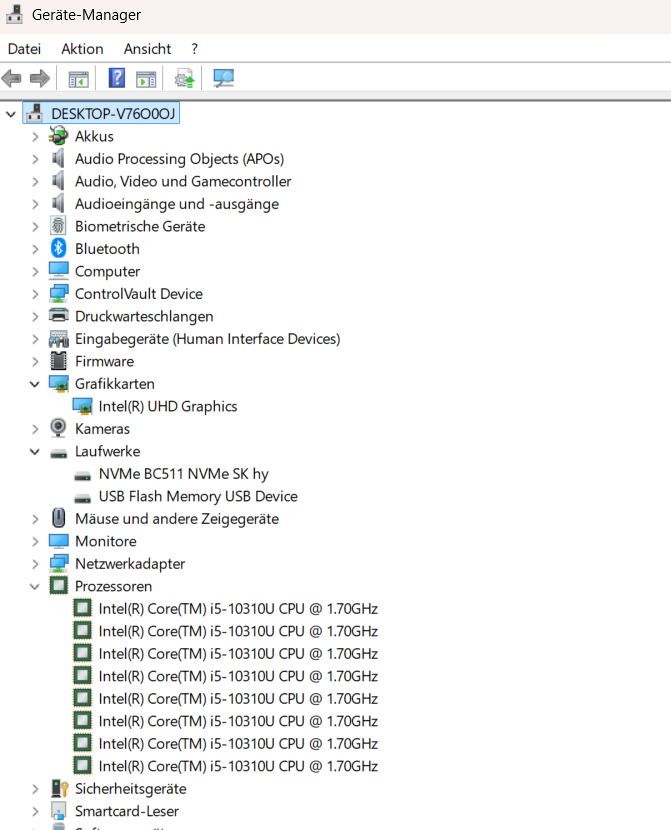Select the last i5-10310U processor entry
This screenshot has width=671, height=830.
238,766
